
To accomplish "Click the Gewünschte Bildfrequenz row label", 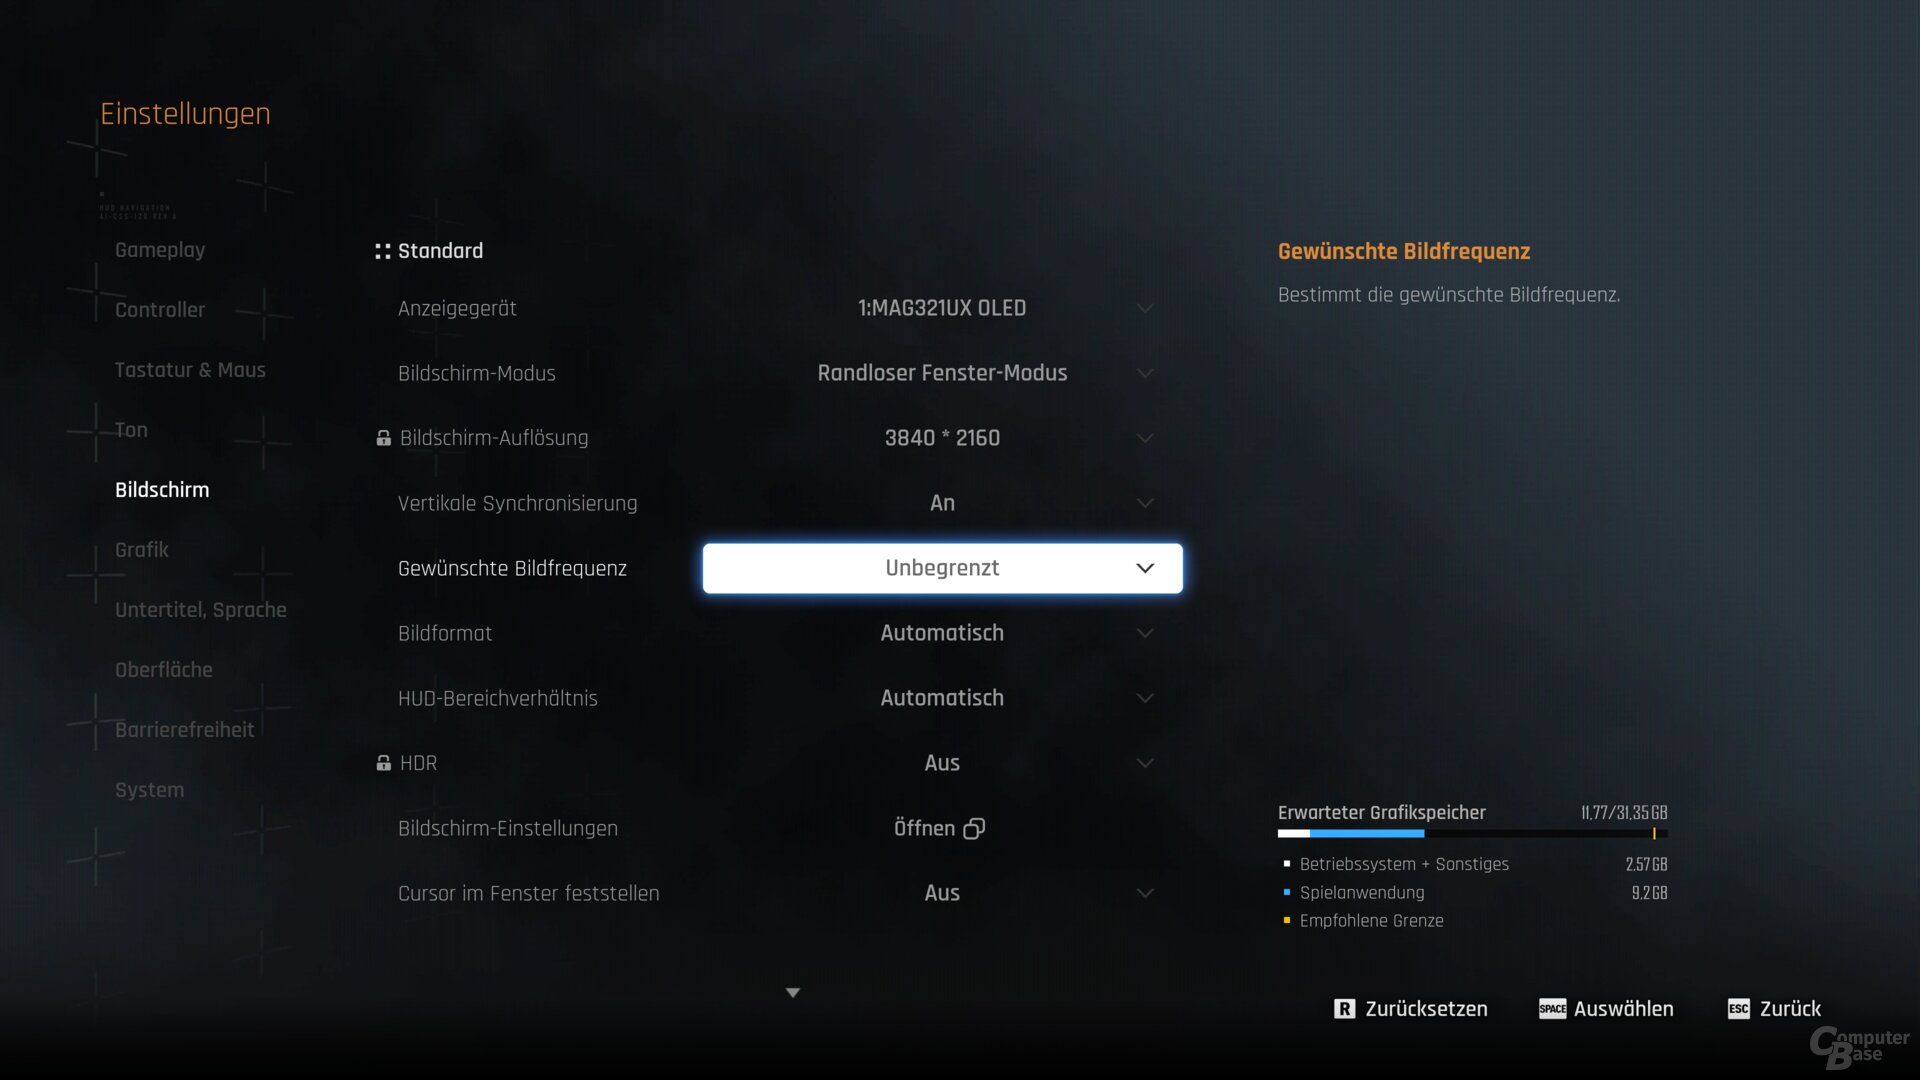I will [x=512, y=568].
